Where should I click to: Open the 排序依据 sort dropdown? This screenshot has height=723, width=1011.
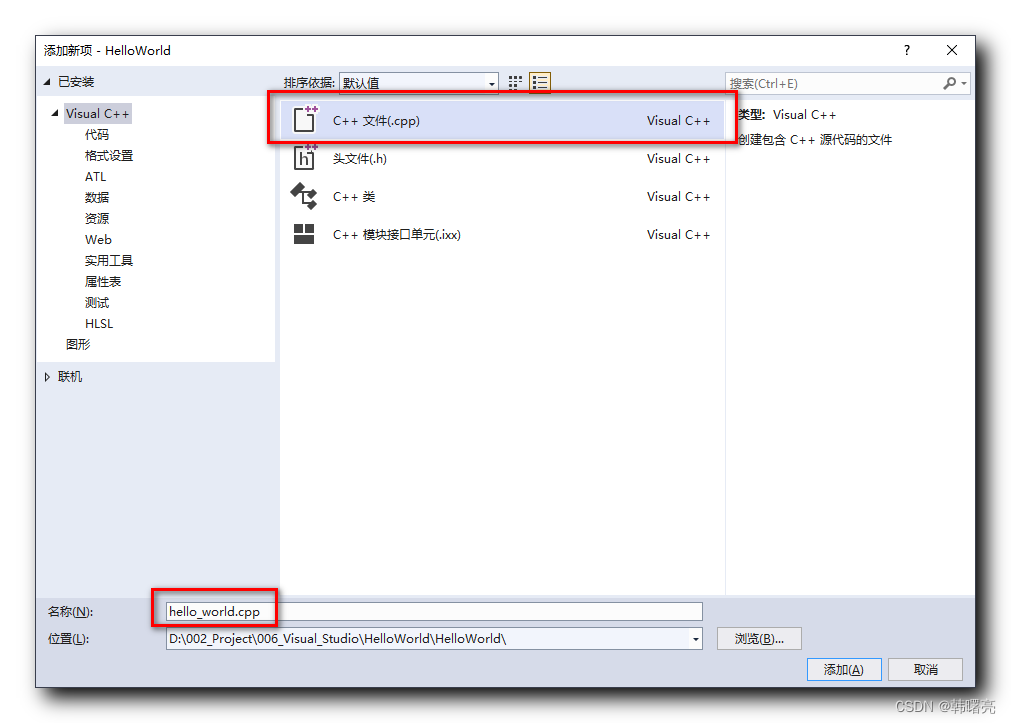[419, 83]
